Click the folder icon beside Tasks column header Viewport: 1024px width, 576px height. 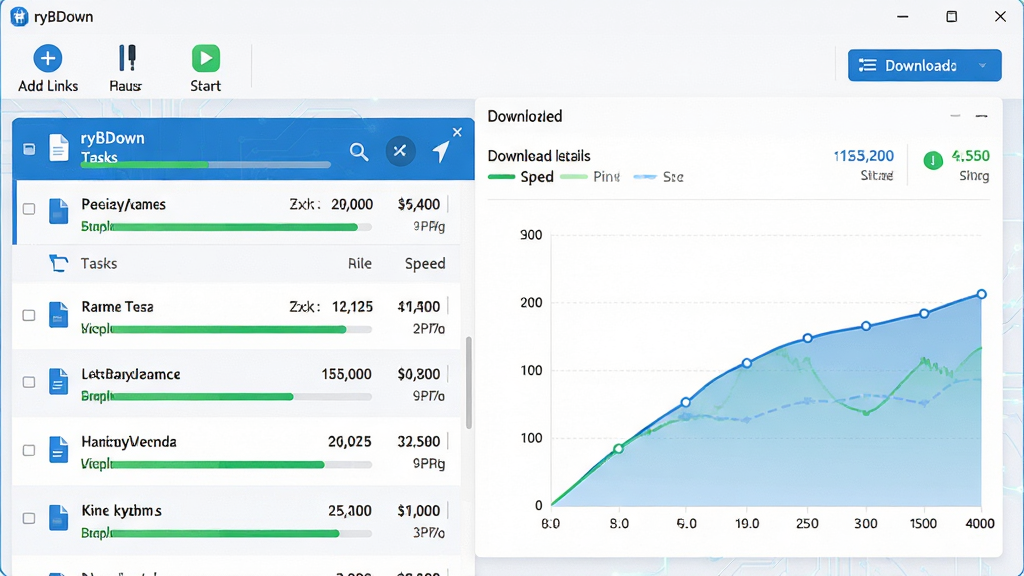click(x=59, y=263)
